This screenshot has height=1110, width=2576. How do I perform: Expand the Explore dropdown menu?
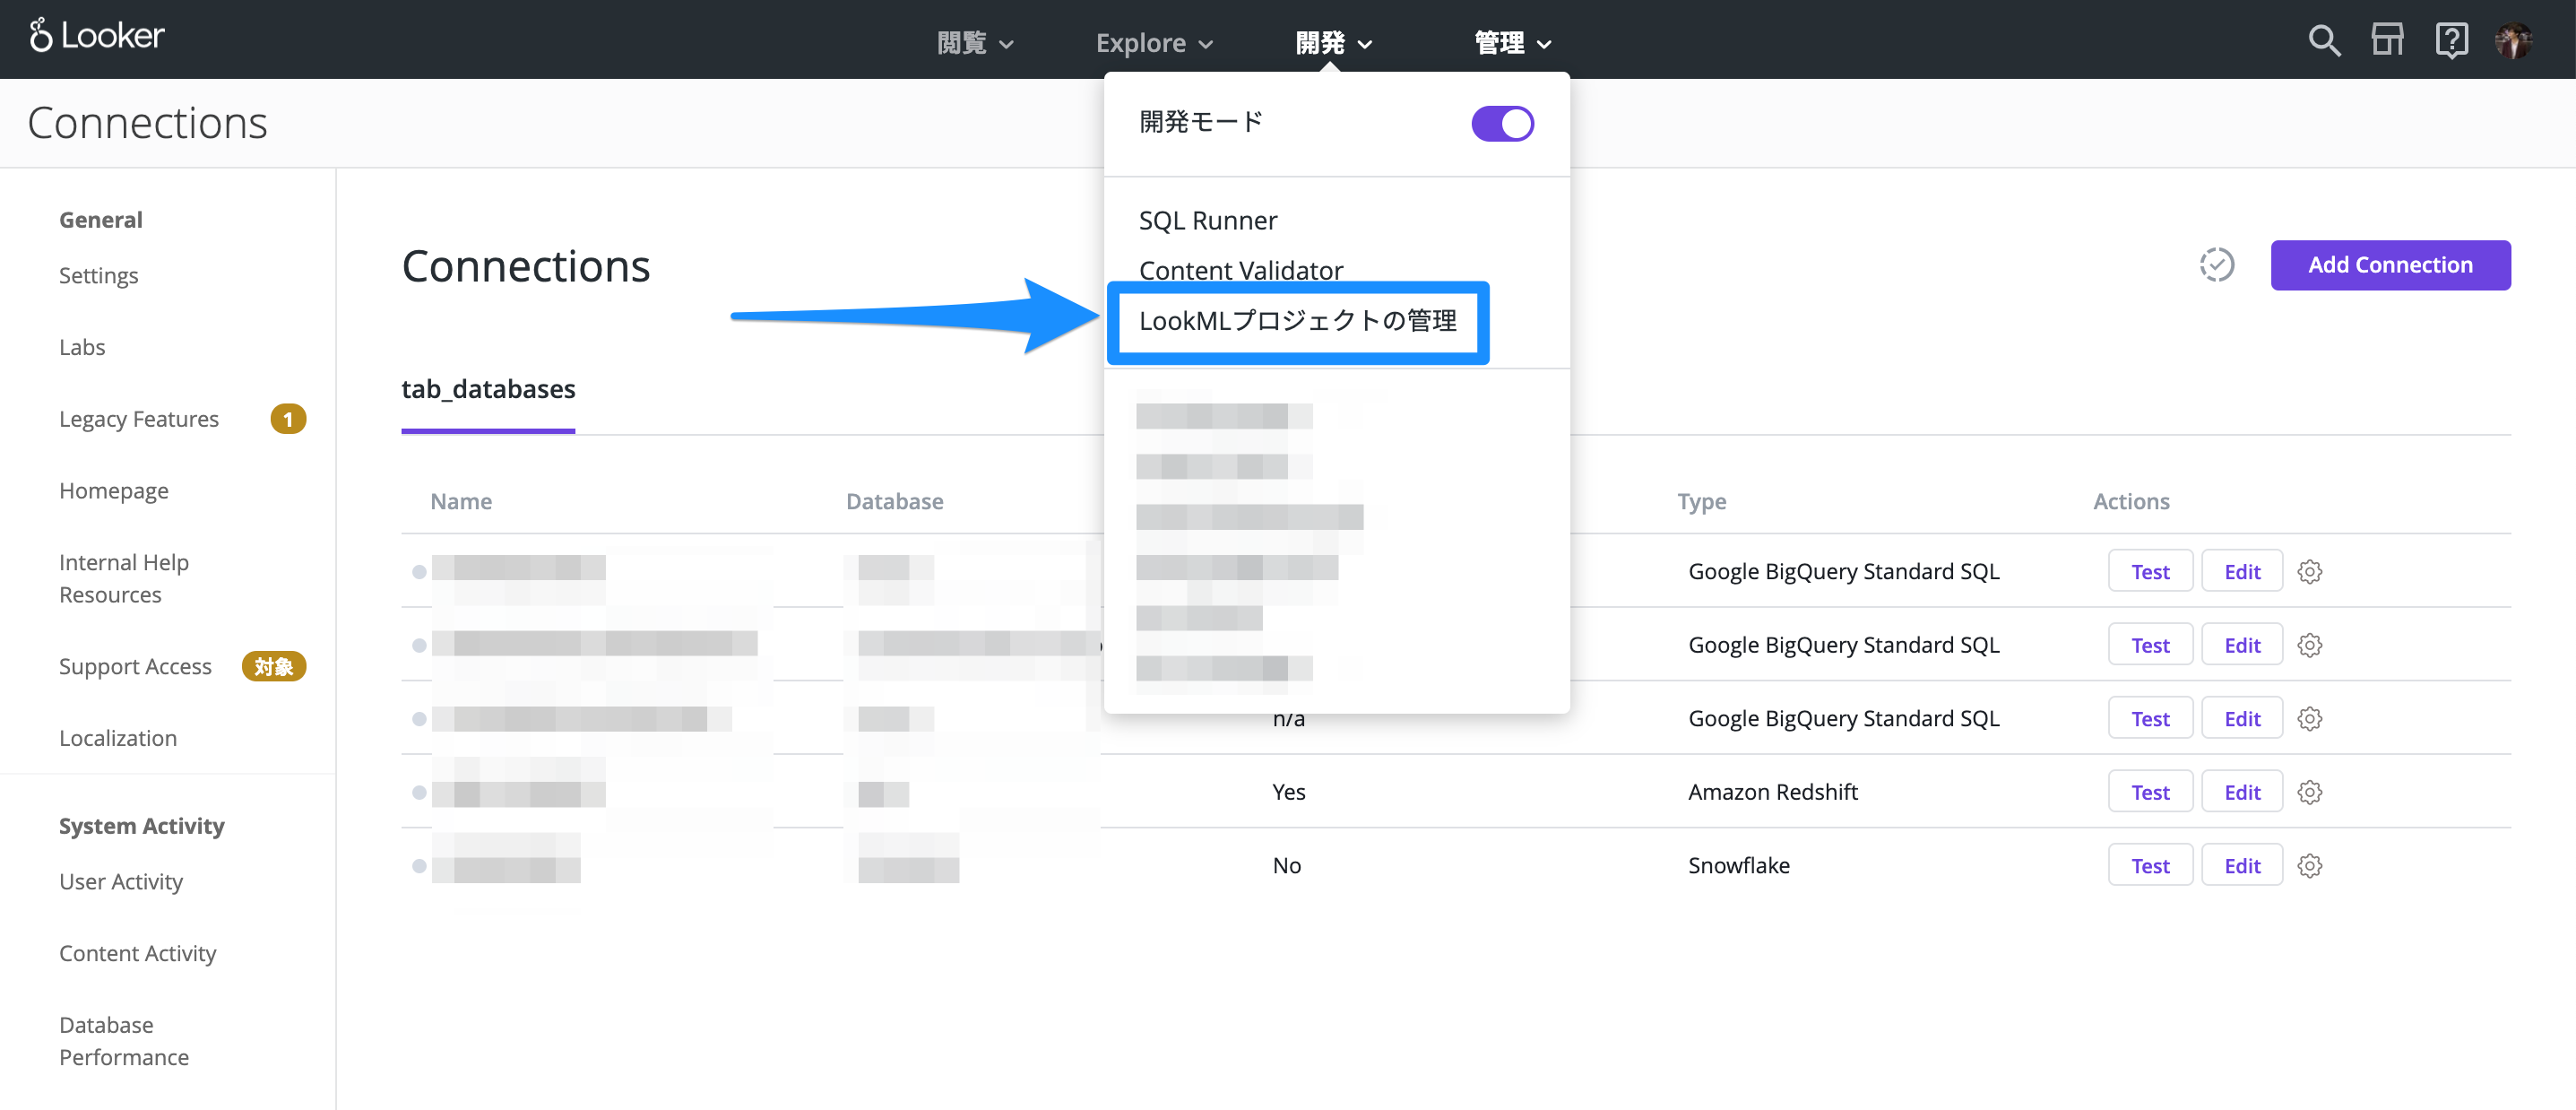[1154, 43]
